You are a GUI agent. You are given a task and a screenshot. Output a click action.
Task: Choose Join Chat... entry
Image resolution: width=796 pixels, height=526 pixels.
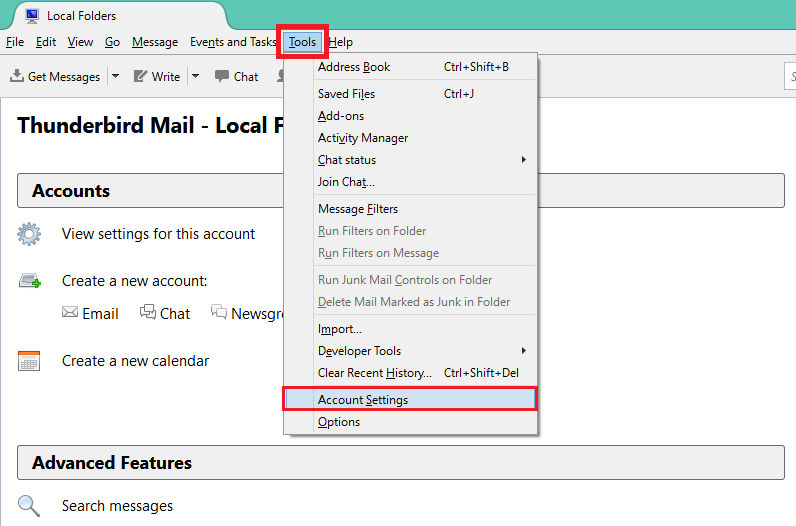(410, 182)
